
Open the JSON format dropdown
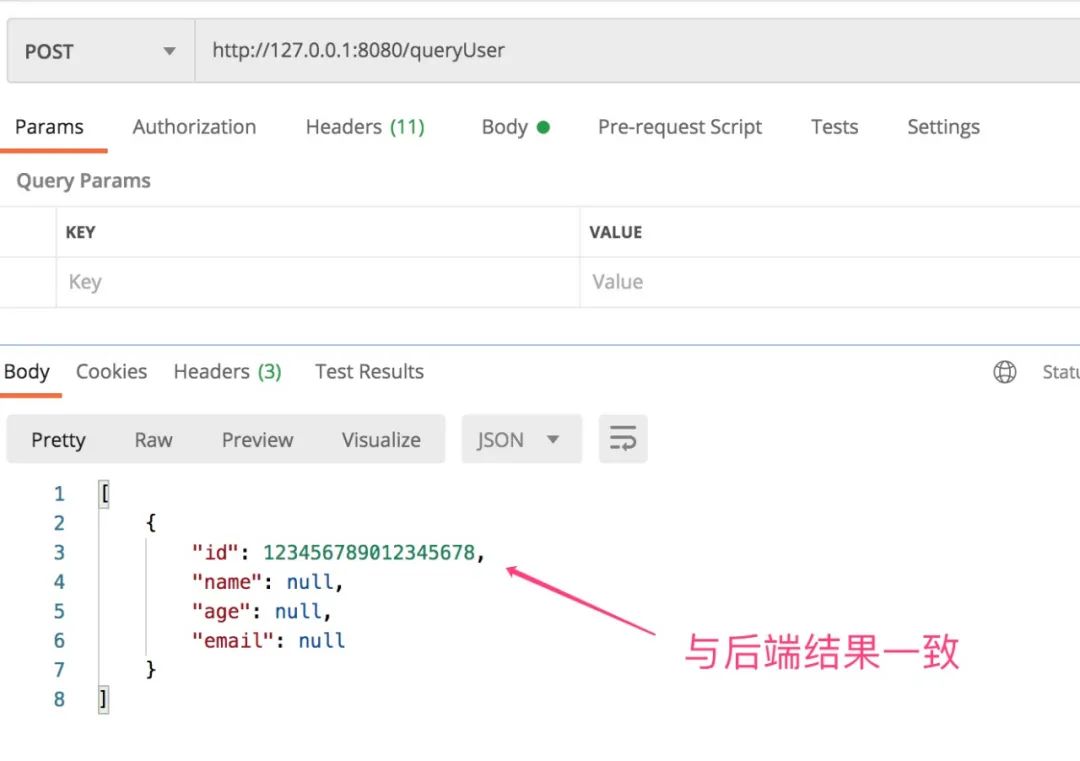tap(520, 439)
